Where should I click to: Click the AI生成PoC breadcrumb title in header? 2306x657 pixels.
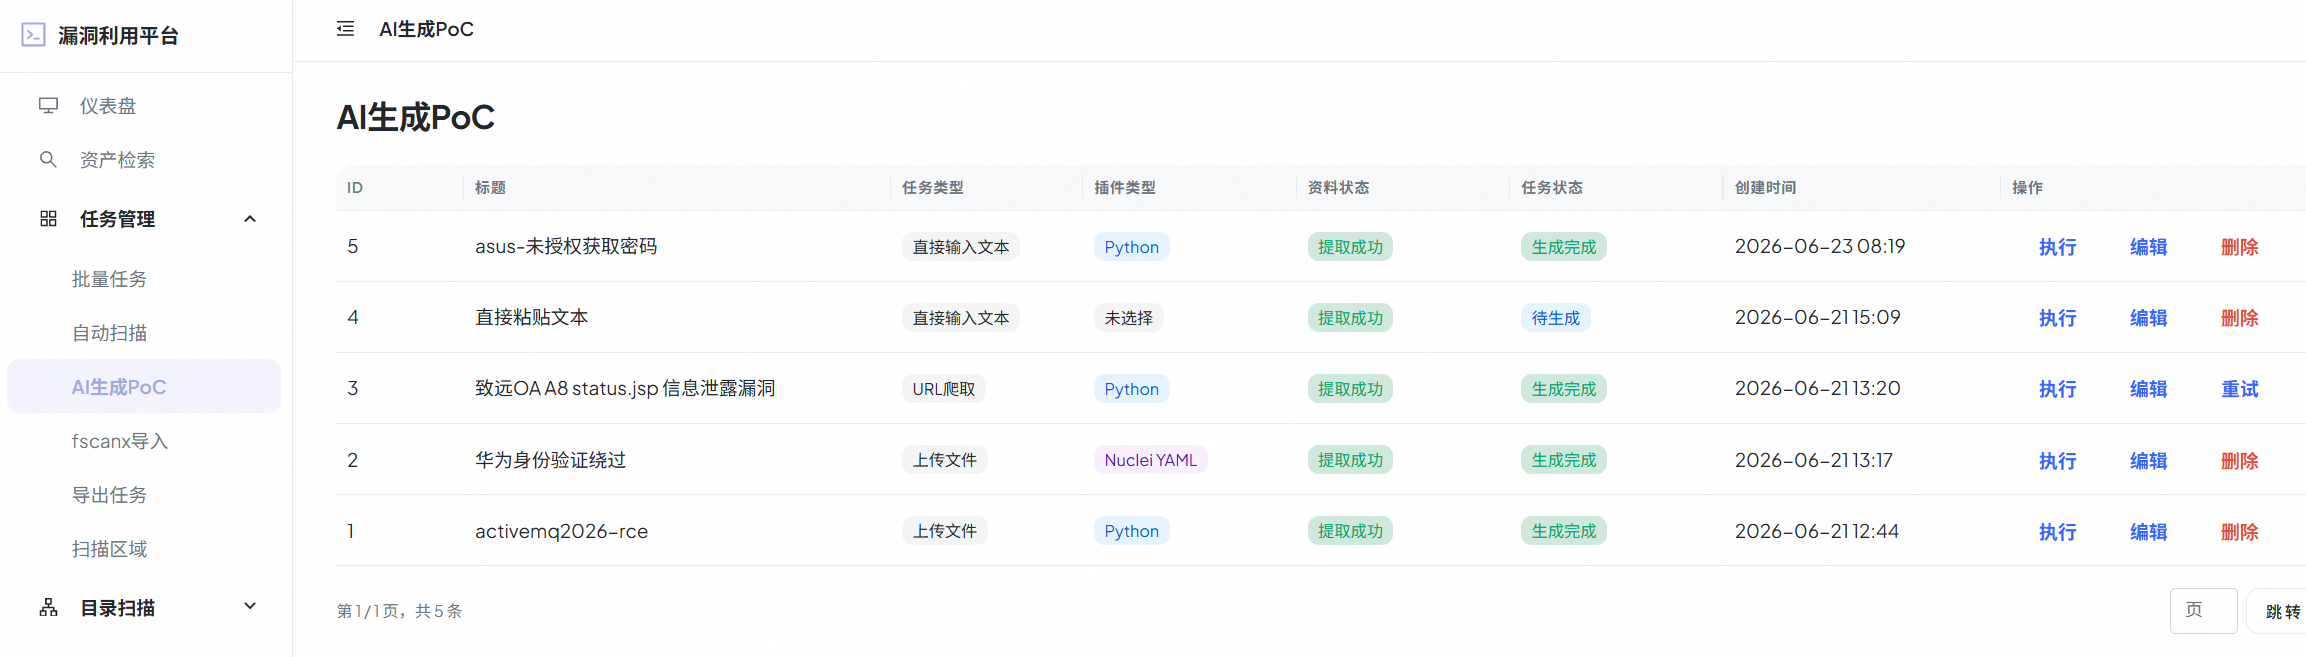(426, 29)
